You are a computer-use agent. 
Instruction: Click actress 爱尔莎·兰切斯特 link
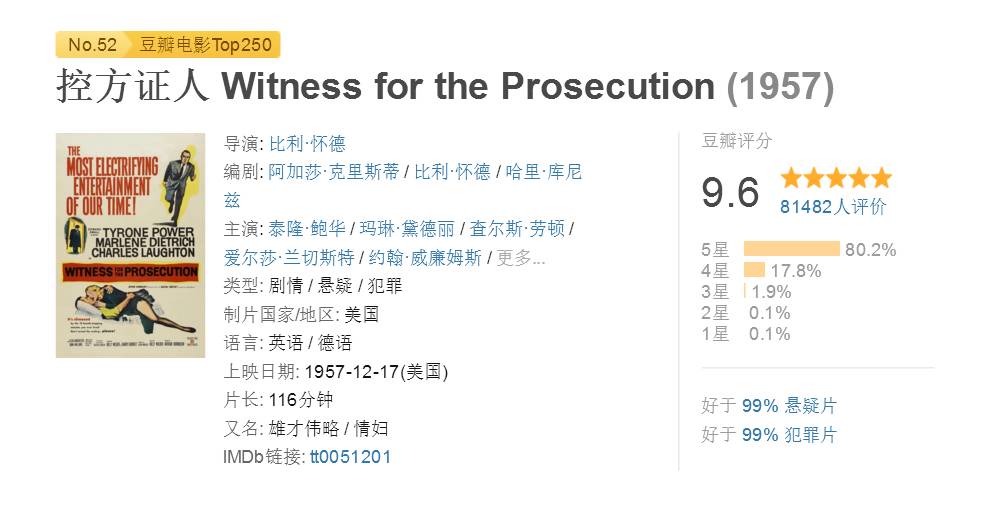coord(289,258)
